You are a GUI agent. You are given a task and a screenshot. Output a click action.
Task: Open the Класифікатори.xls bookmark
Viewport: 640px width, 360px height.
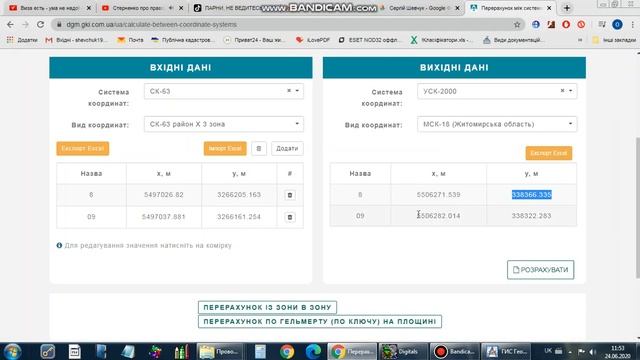pos(441,40)
